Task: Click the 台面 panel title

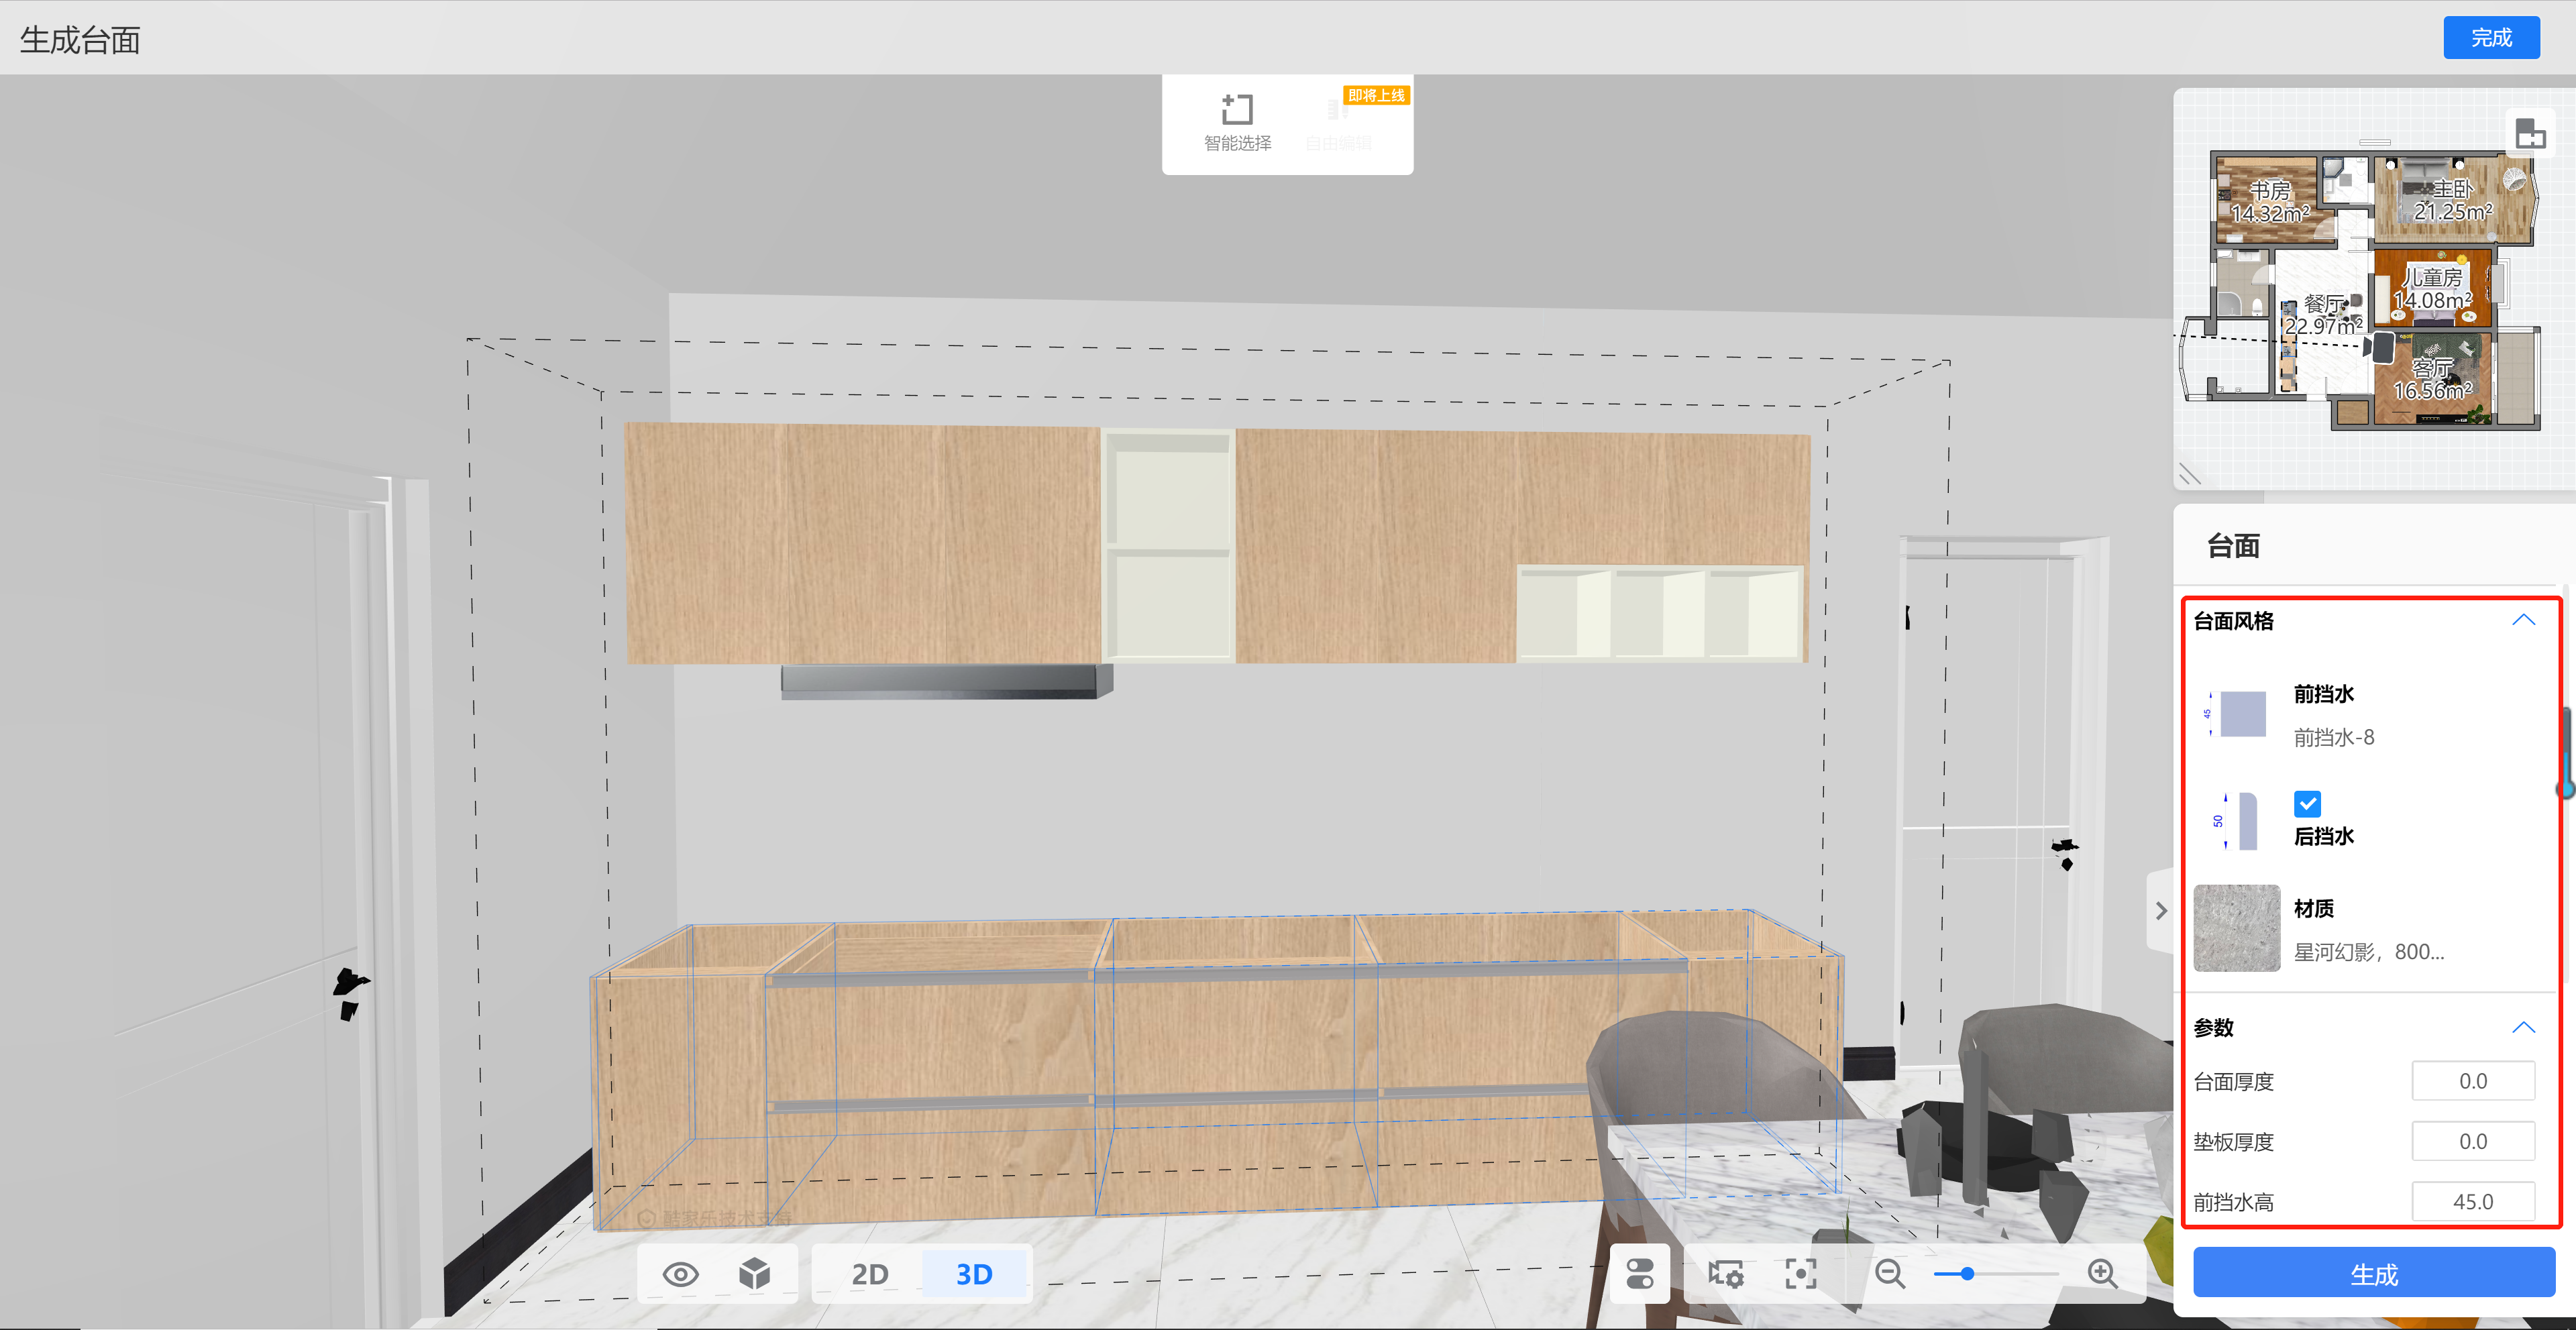Action: tap(2233, 546)
